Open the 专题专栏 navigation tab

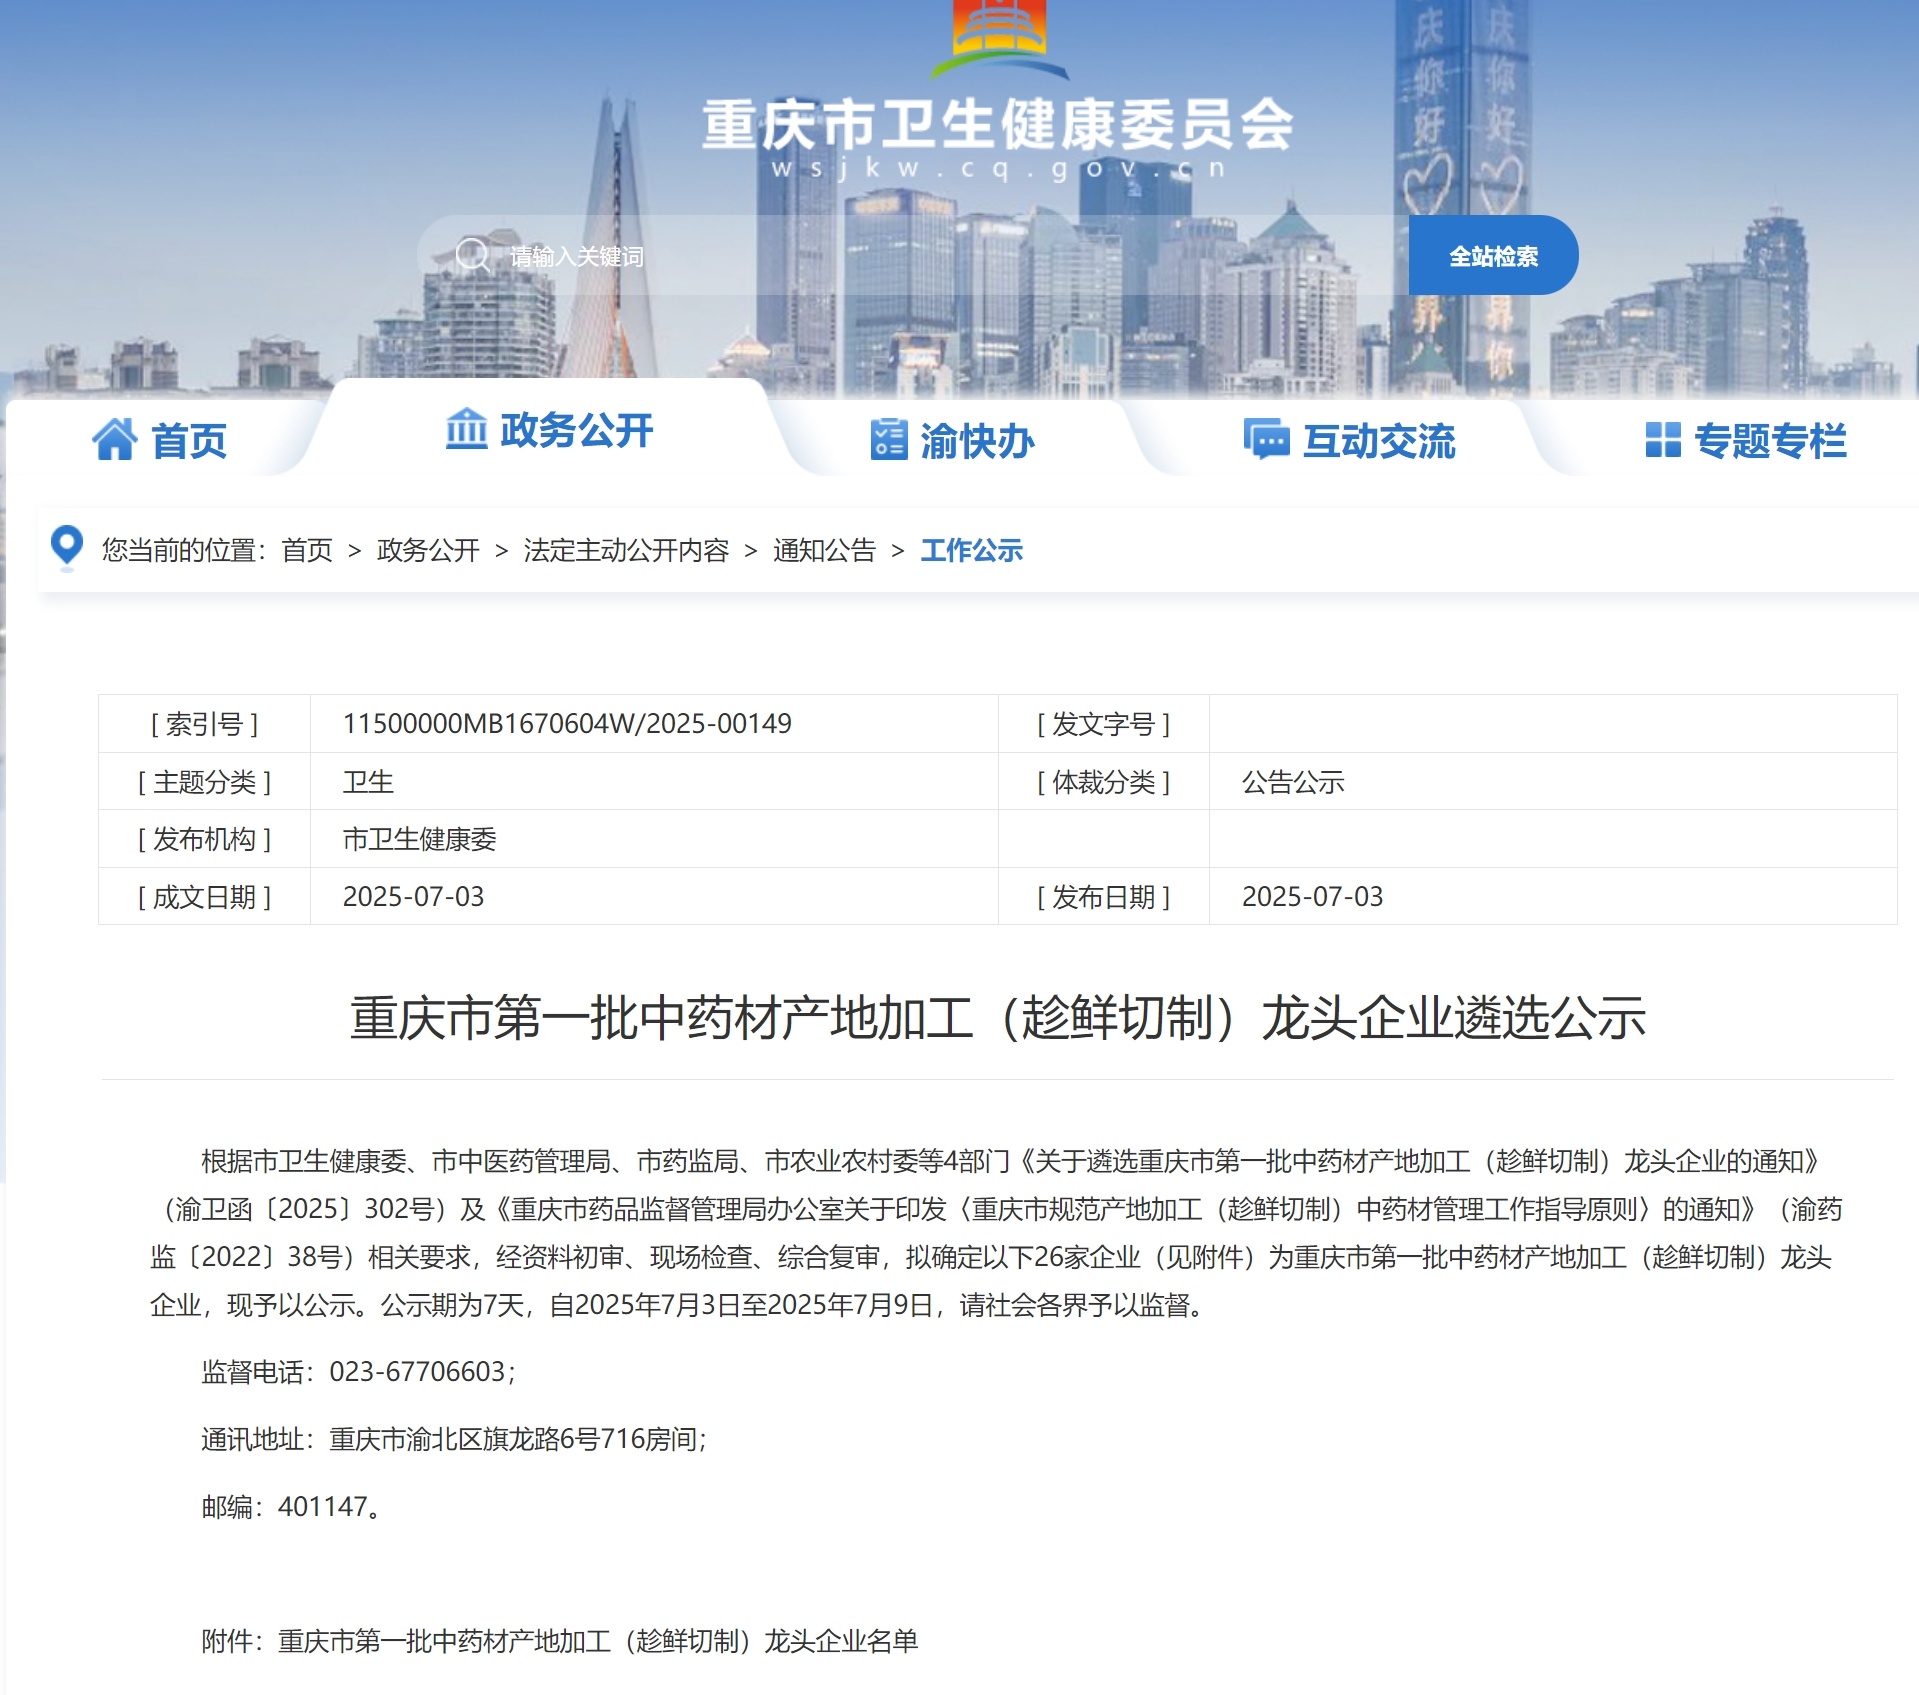[x=1746, y=440]
